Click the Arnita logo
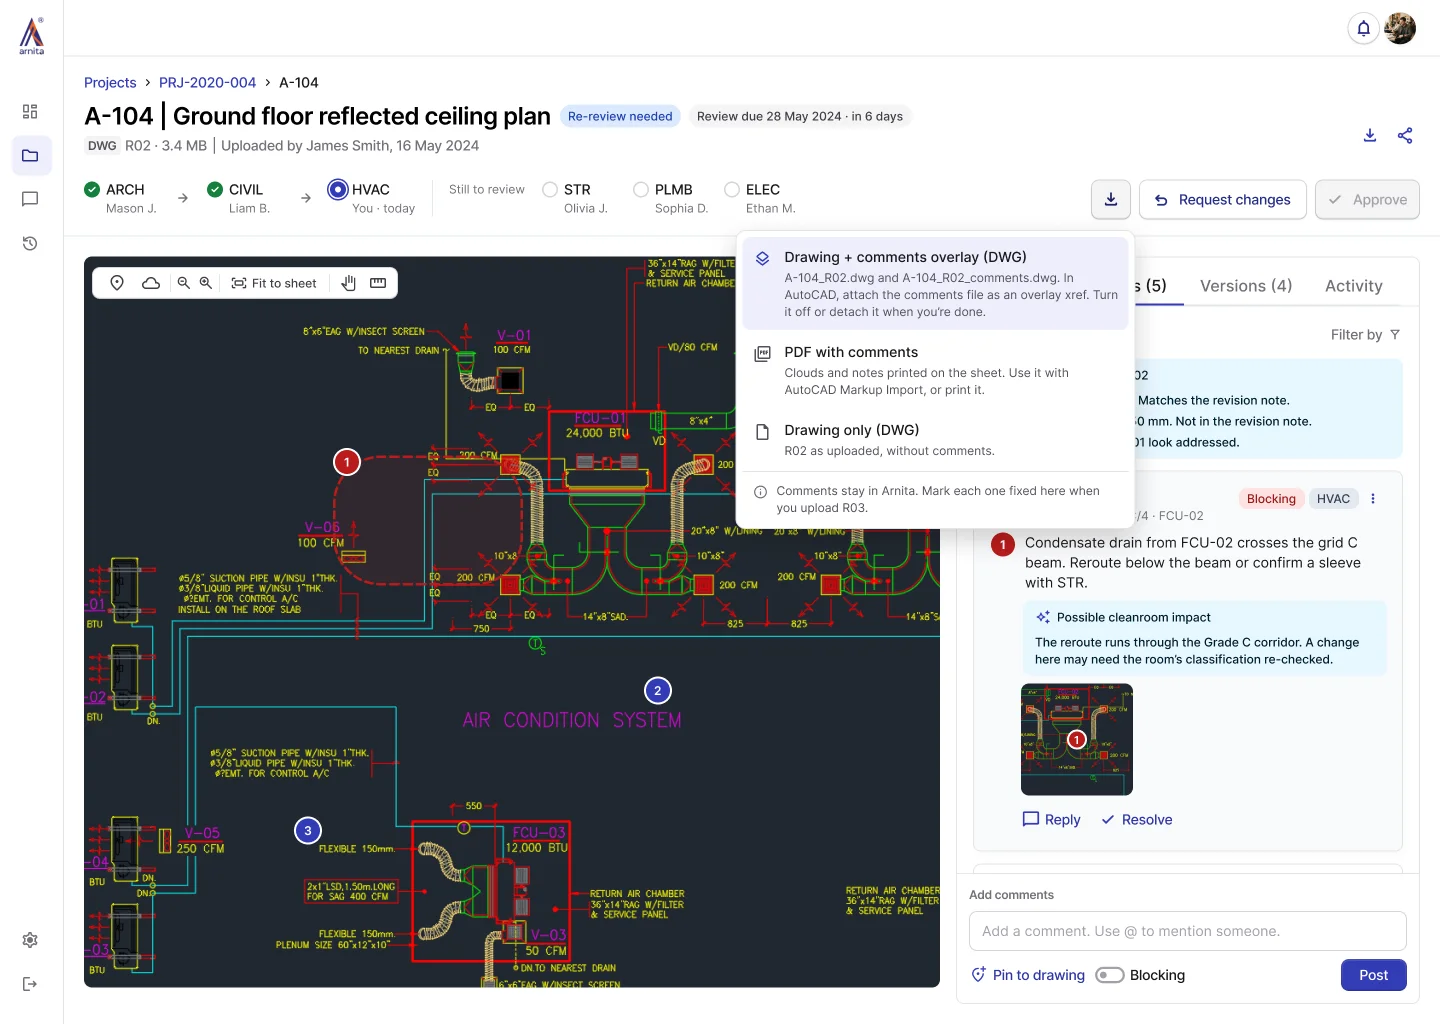Screen dimensions: 1440x1024 coord(32,34)
